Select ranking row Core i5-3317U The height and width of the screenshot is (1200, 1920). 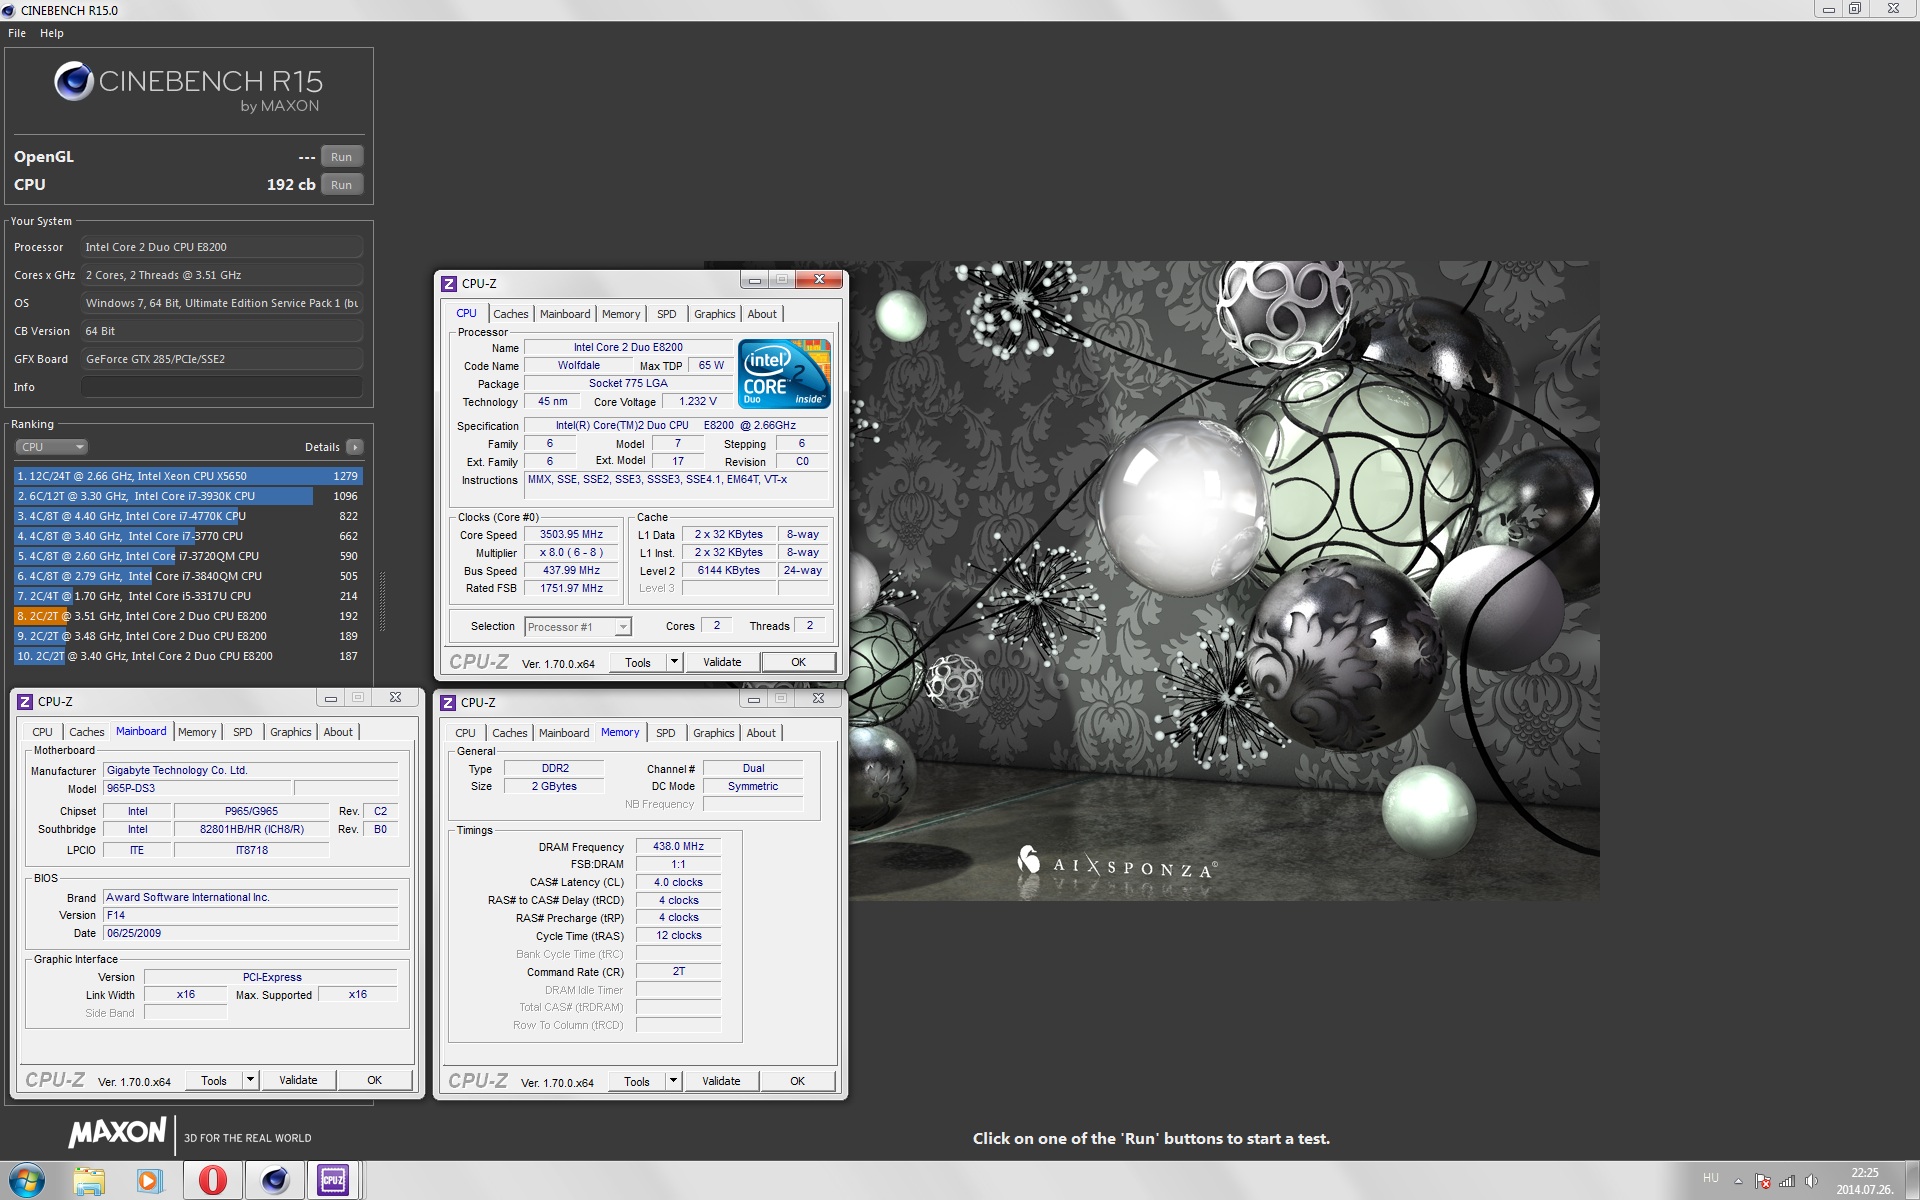(x=187, y=596)
